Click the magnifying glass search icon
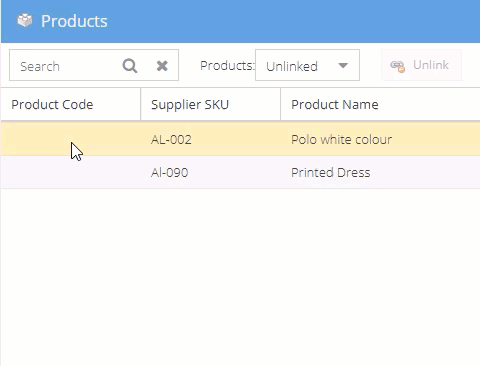 coord(130,66)
